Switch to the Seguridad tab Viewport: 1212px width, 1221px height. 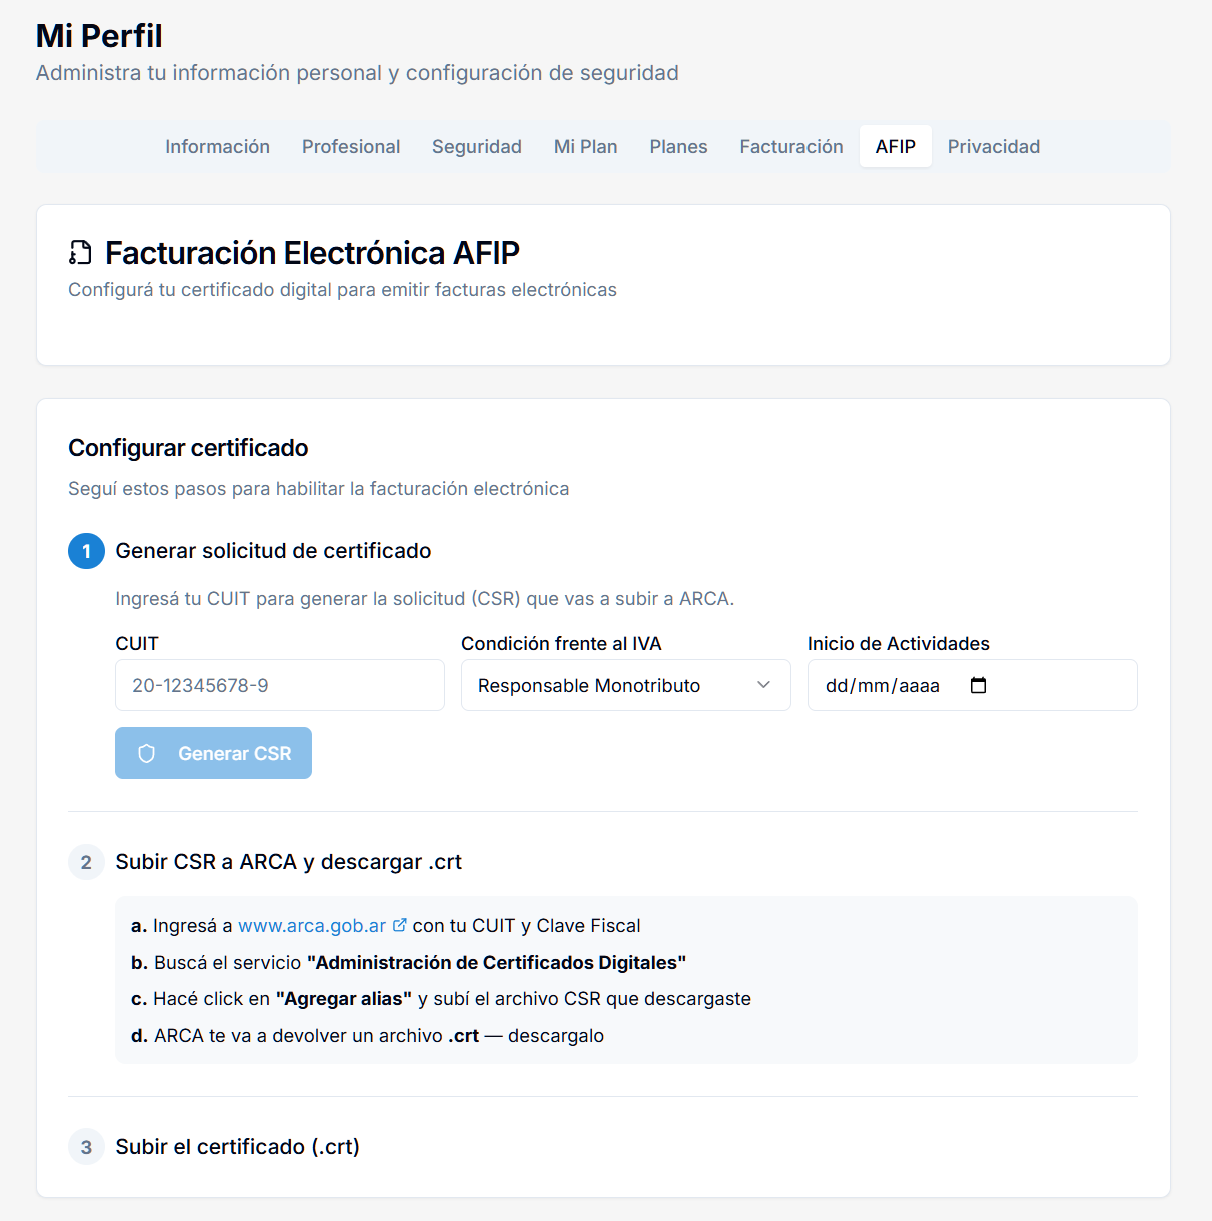(x=477, y=146)
